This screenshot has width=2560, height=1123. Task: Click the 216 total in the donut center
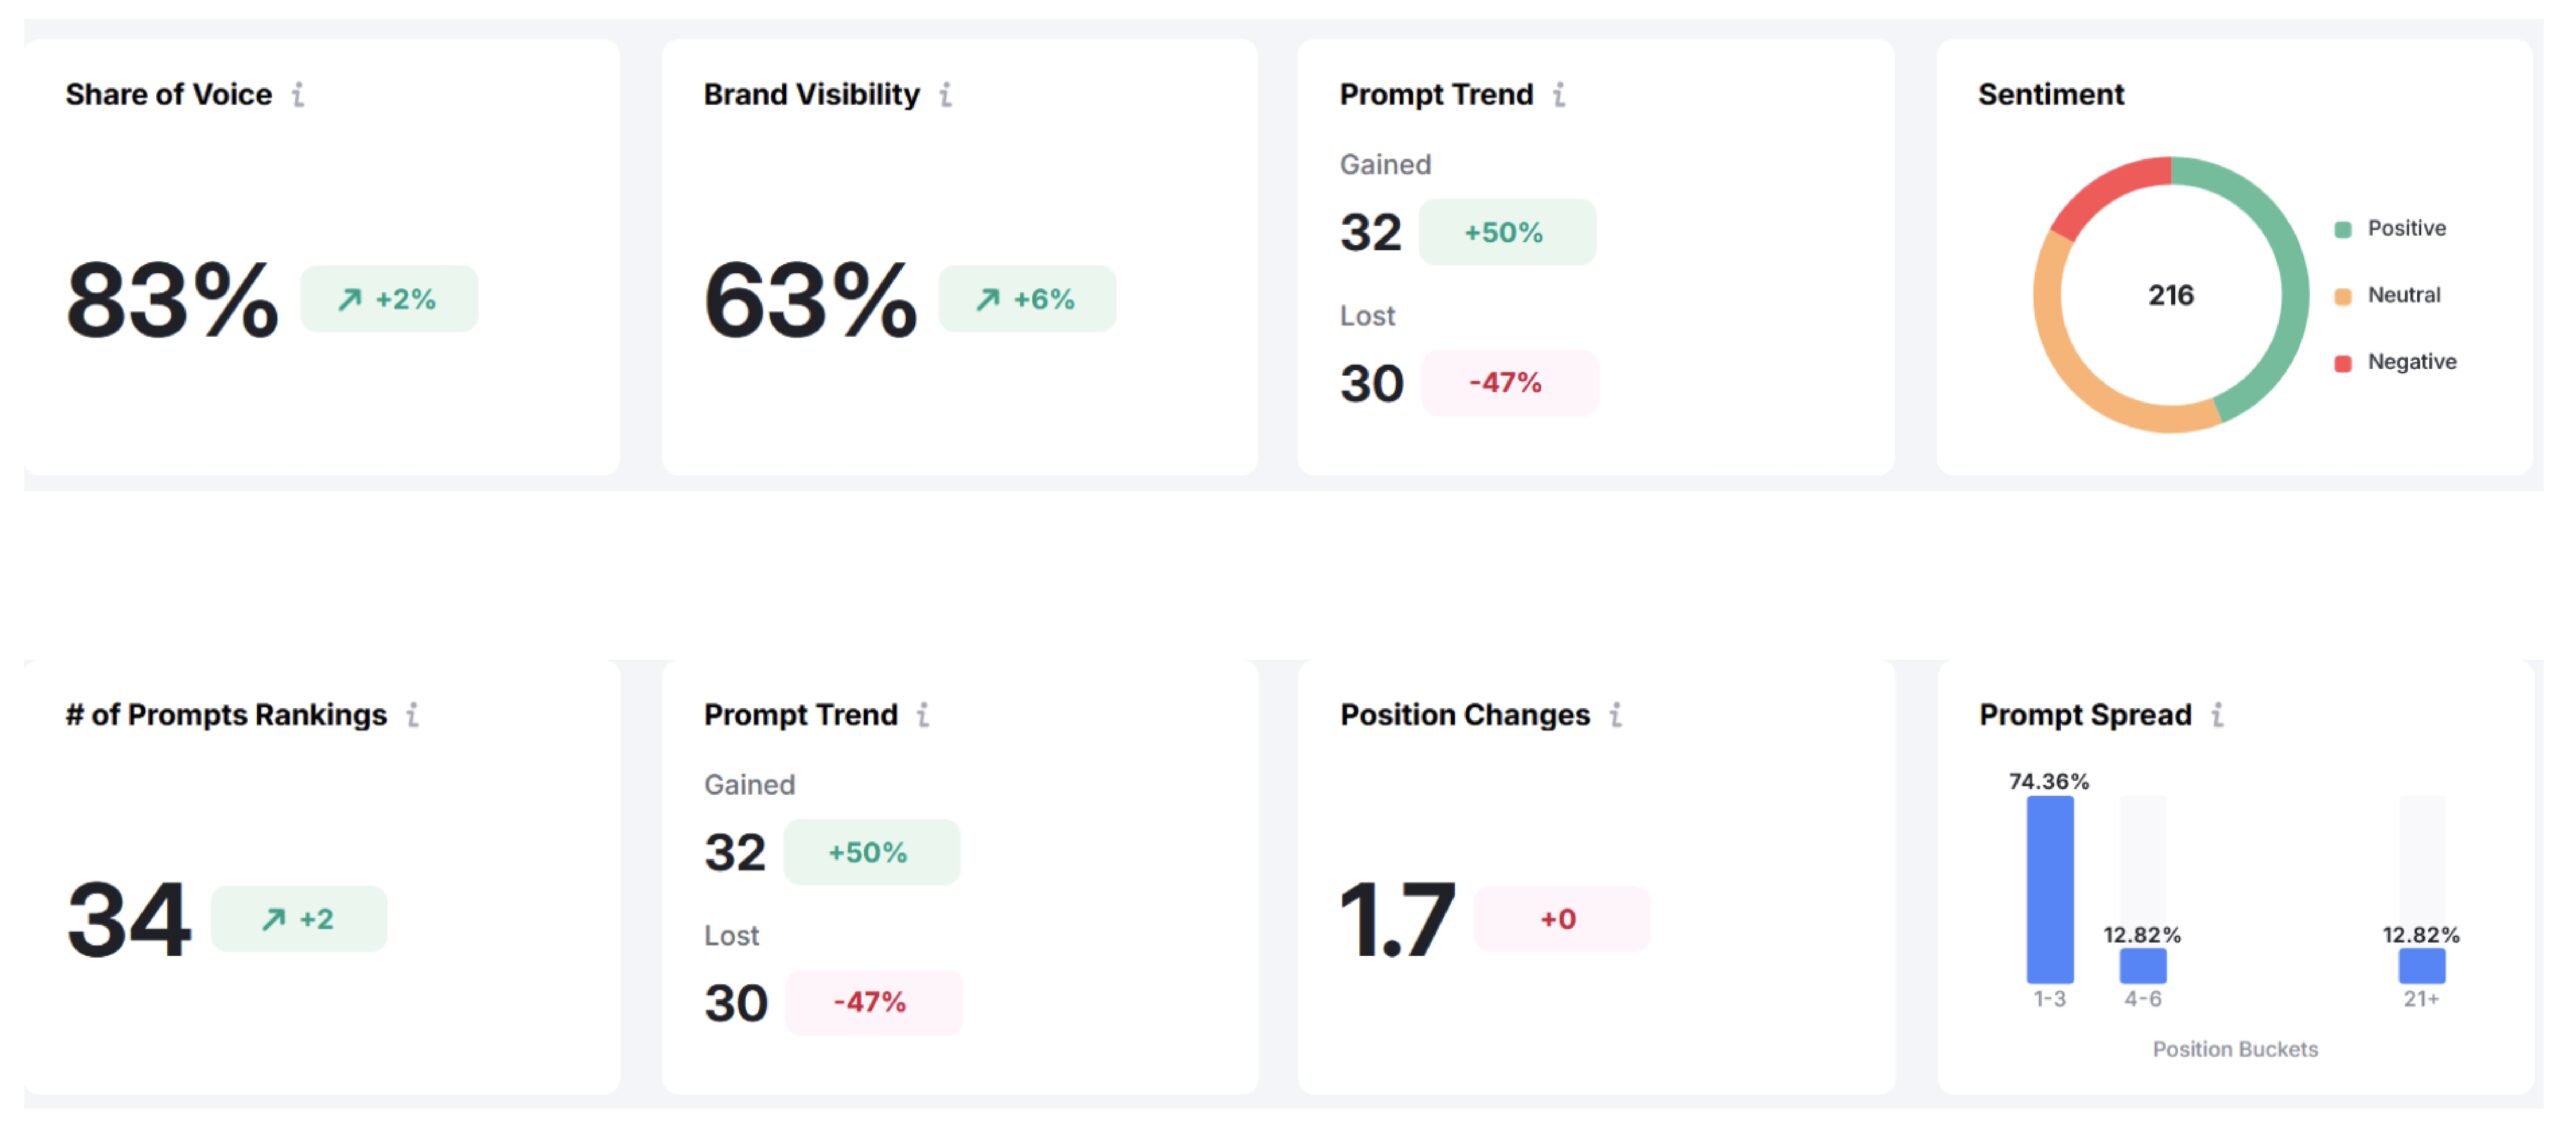[2170, 296]
